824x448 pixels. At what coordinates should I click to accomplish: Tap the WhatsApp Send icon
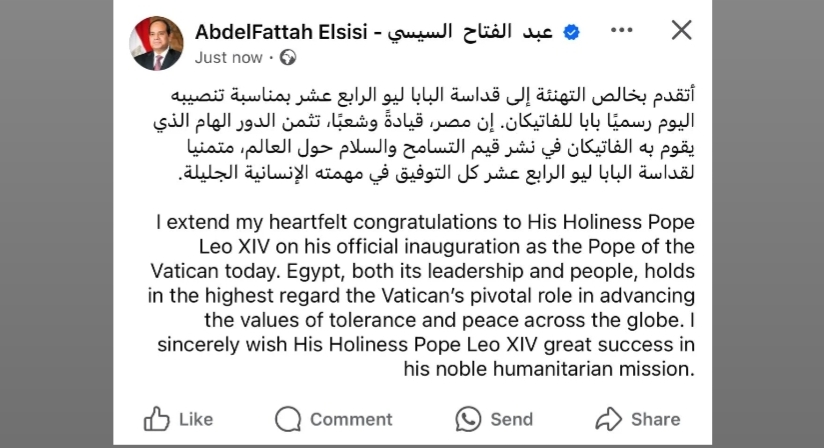(x=468, y=419)
